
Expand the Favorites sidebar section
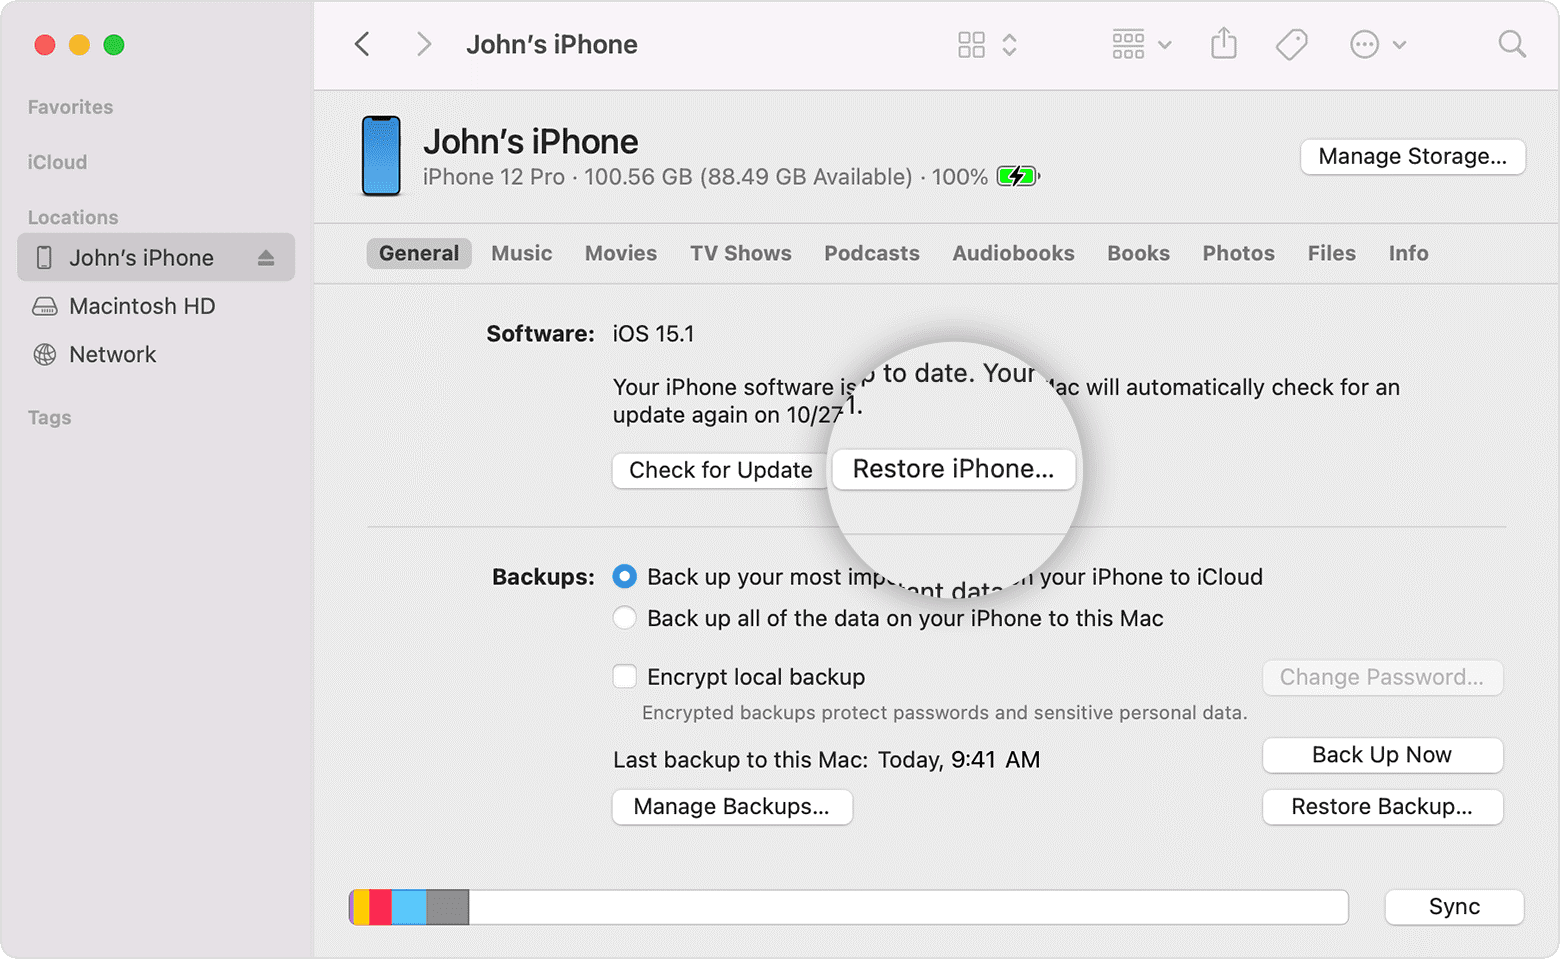tap(70, 107)
